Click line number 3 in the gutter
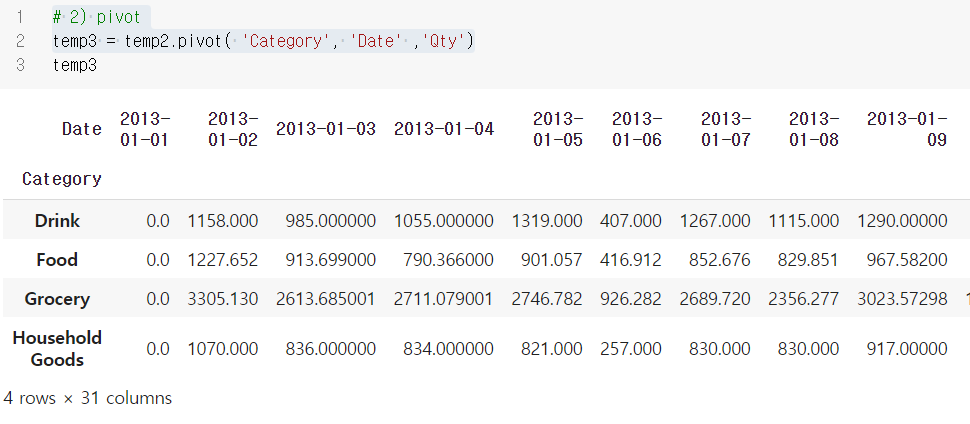This screenshot has width=970, height=424. [x=20, y=65]
